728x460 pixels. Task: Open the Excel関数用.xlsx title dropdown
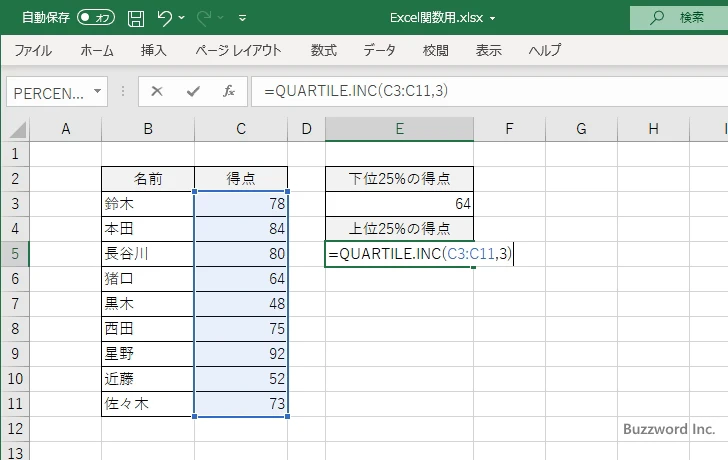click(492, 19)
